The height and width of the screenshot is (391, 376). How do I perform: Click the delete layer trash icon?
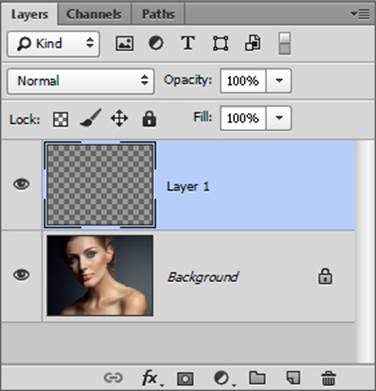(329, 378)
